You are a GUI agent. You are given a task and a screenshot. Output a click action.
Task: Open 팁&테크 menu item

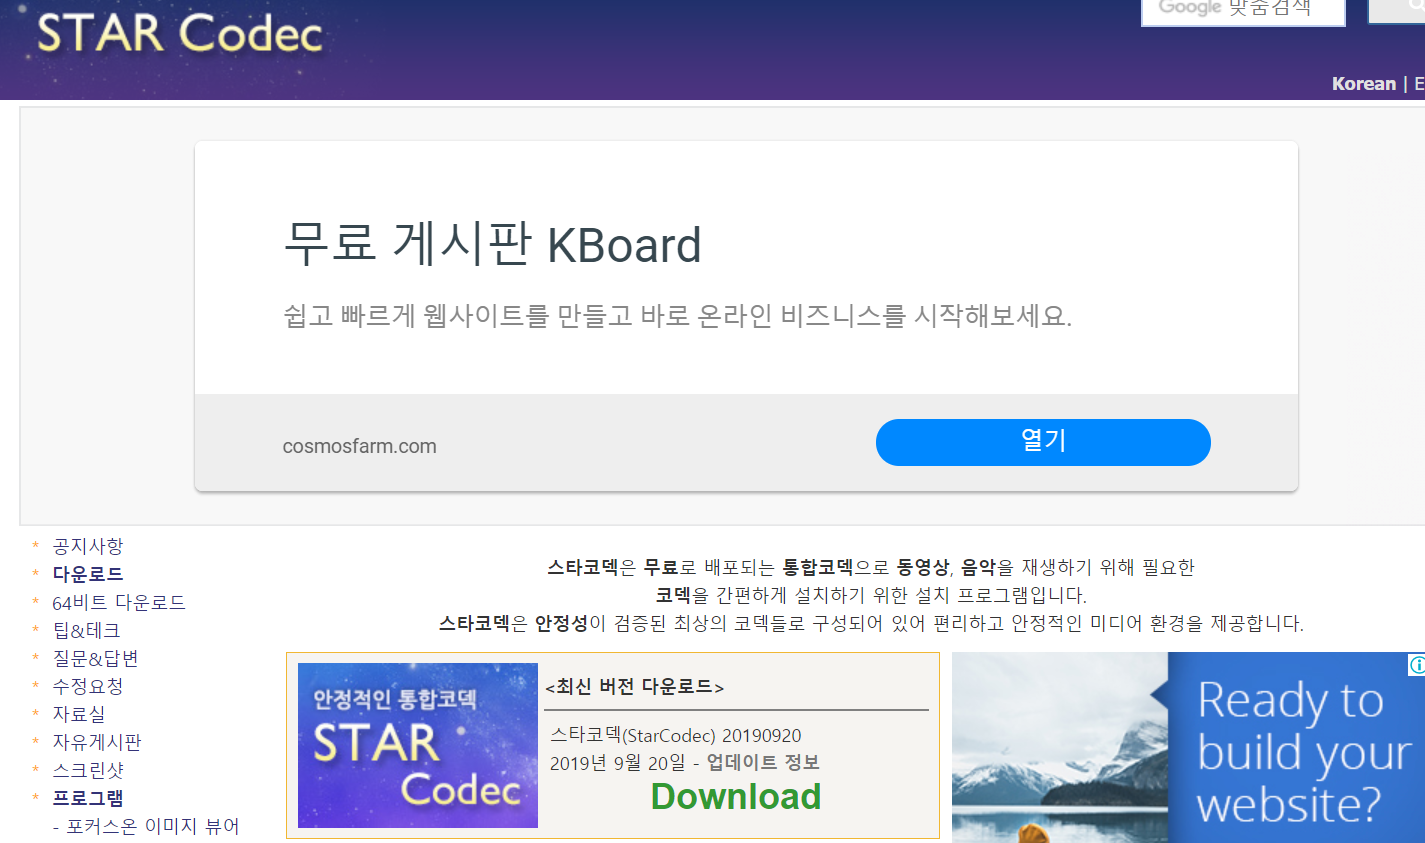(x=86, y=630)
